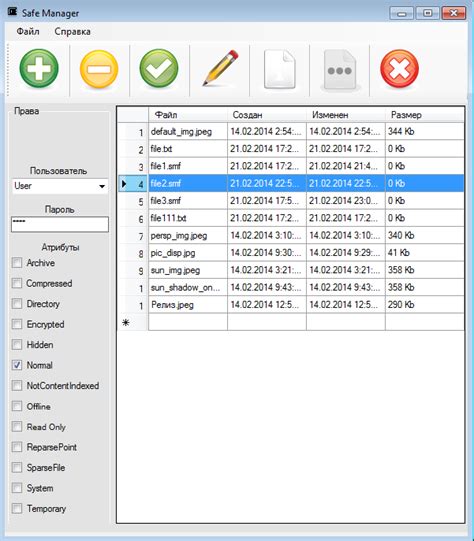This screenshot has height=541, width=474.
Task: Click the green checkmark apply icon
Action: (x=159, y=69)
